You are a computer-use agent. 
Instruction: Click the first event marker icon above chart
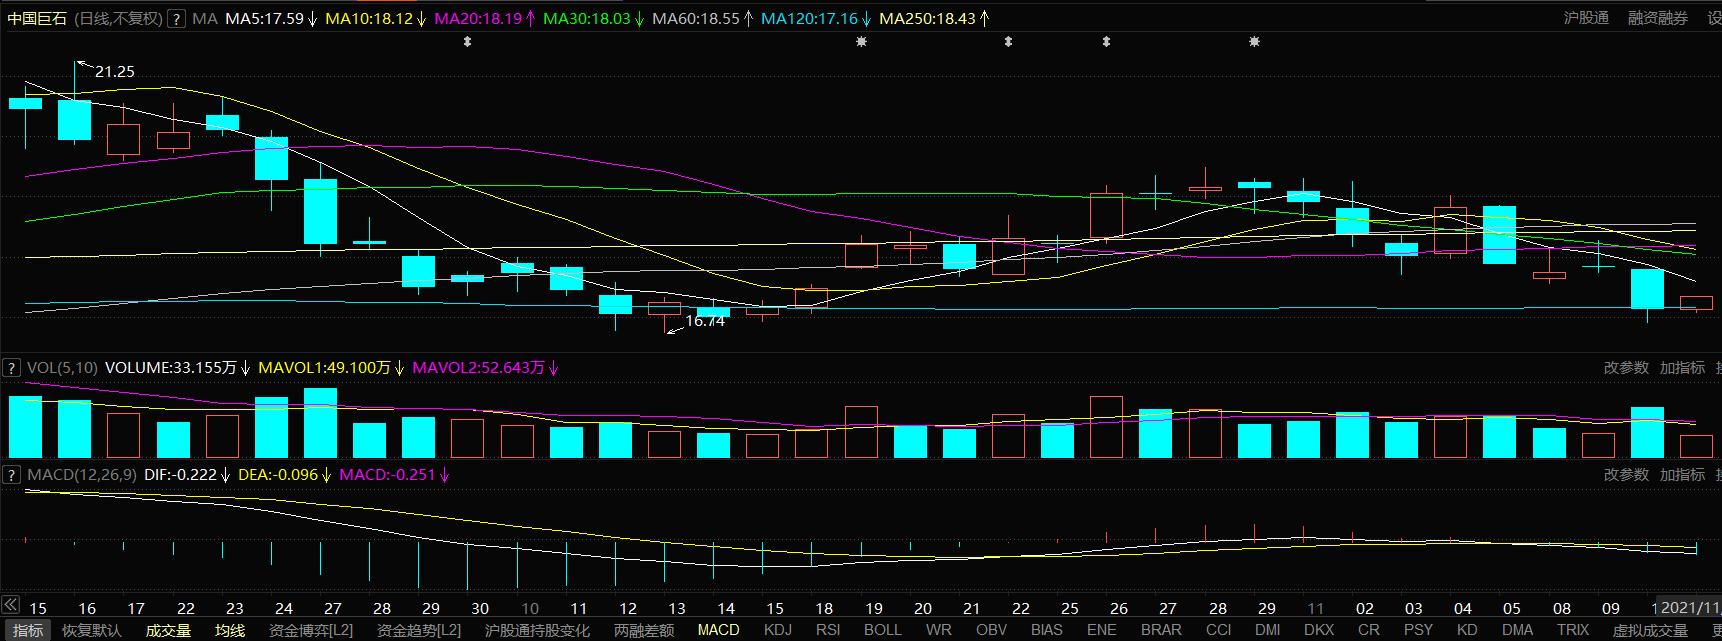click(466, 42)
